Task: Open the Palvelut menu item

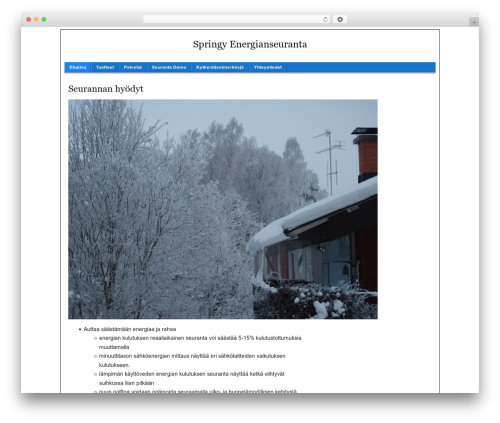Action: coord(133,67)
